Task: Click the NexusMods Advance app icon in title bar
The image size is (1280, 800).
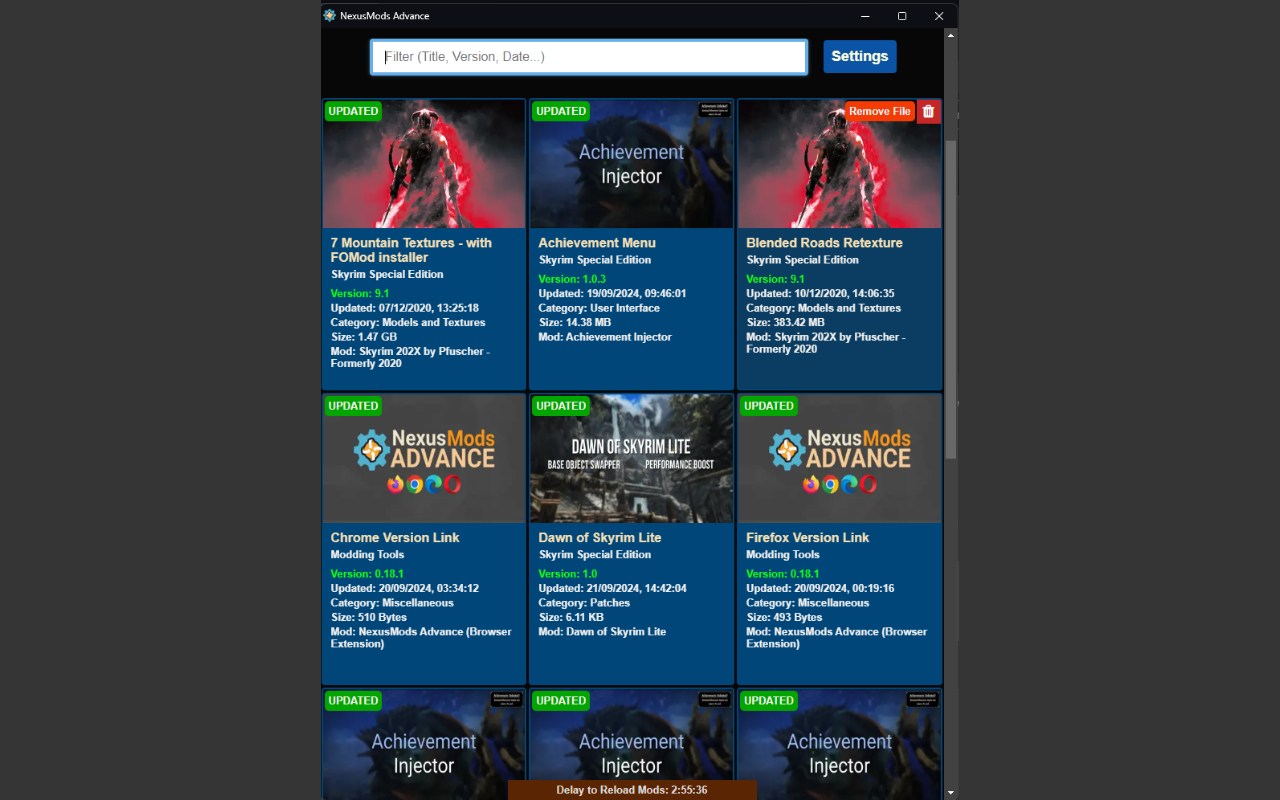Action: [330, 16]
